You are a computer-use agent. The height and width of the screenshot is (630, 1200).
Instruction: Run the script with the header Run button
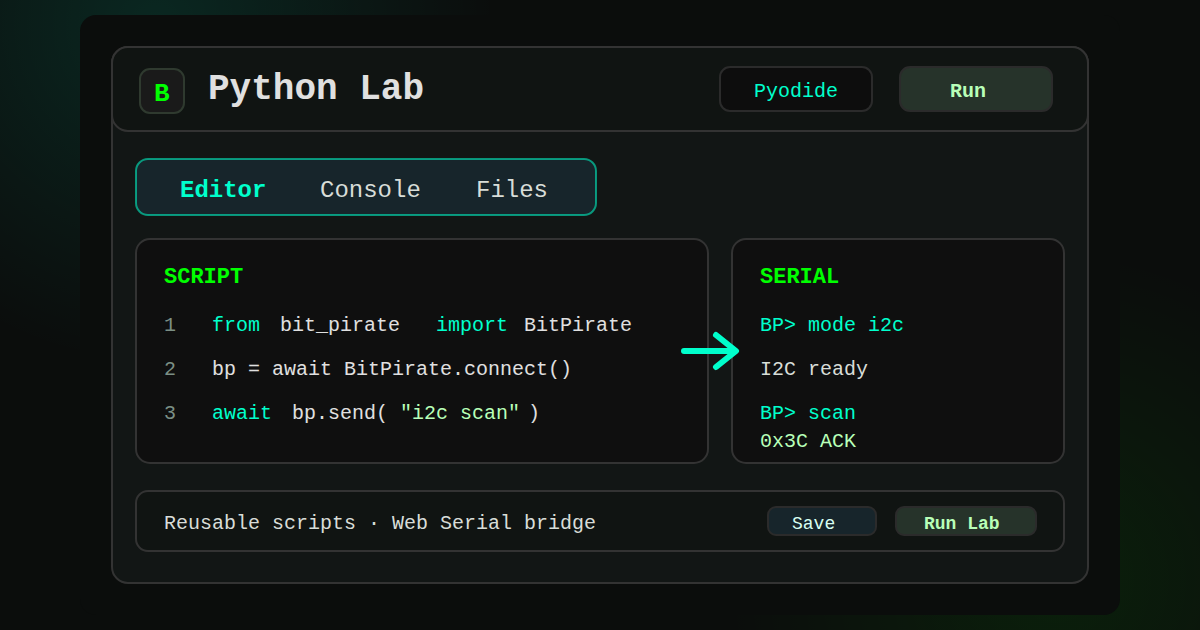pyautogui.click(x=976, y=90)
